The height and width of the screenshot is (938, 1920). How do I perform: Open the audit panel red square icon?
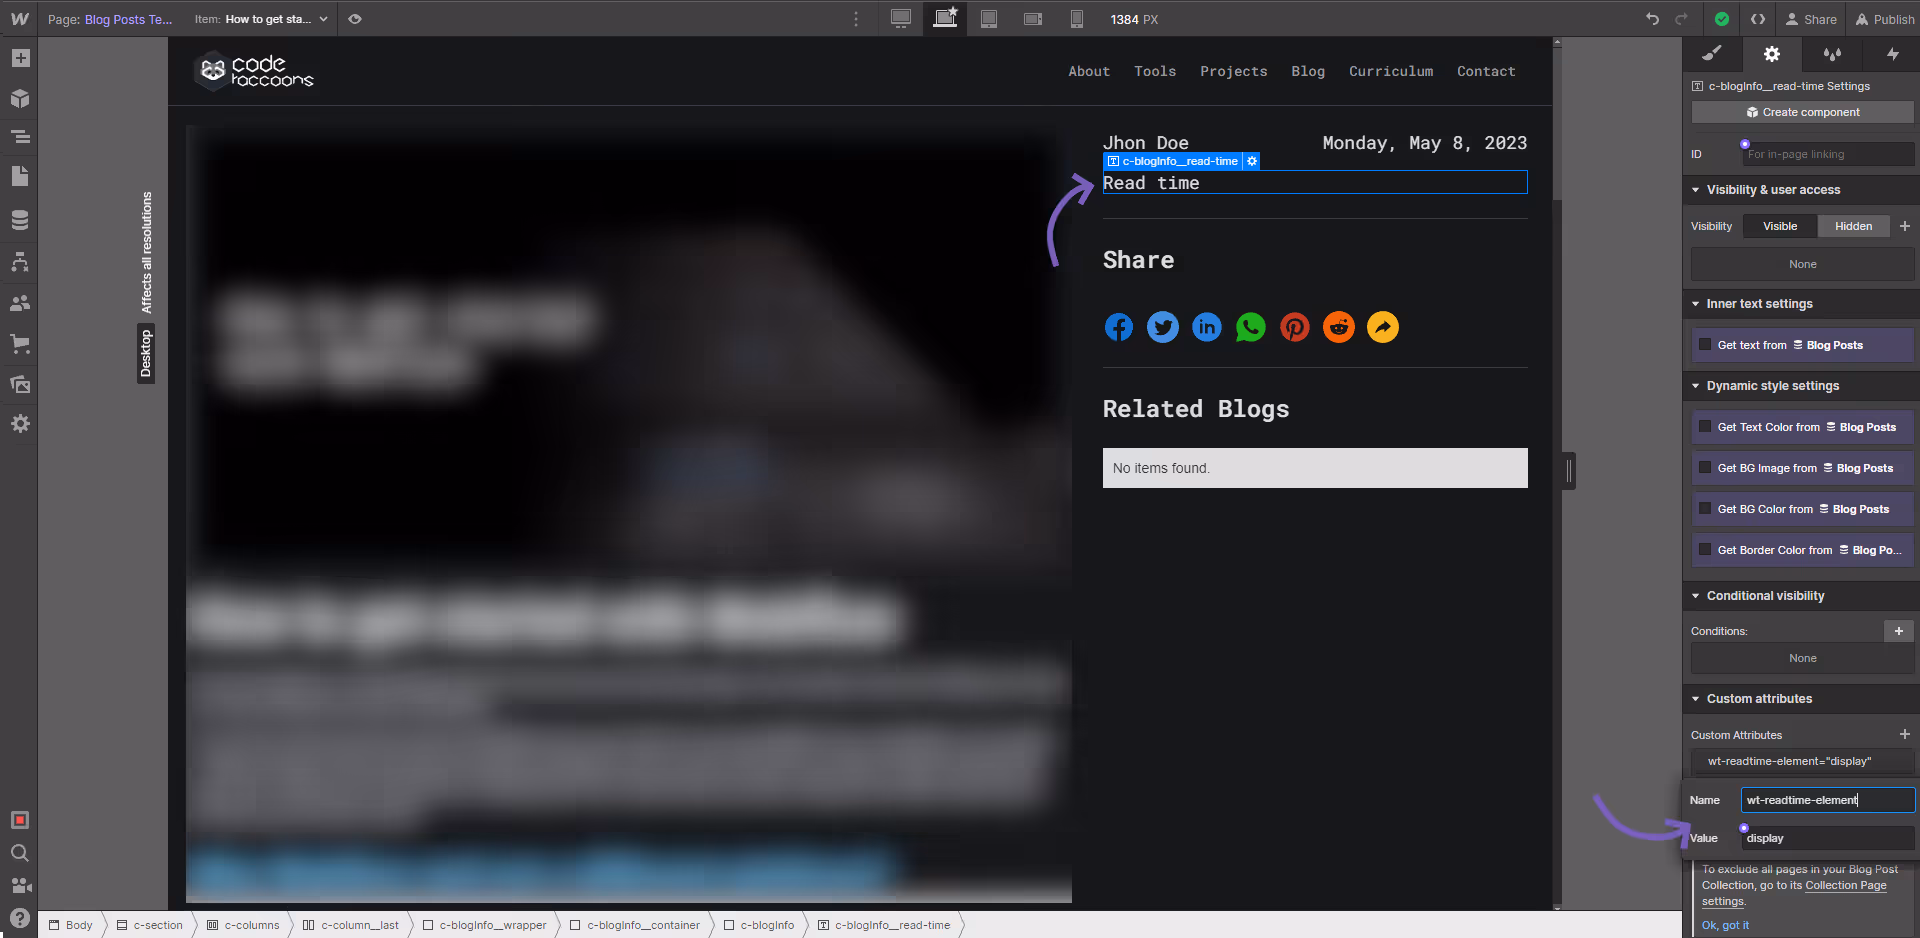pos(20,820)
